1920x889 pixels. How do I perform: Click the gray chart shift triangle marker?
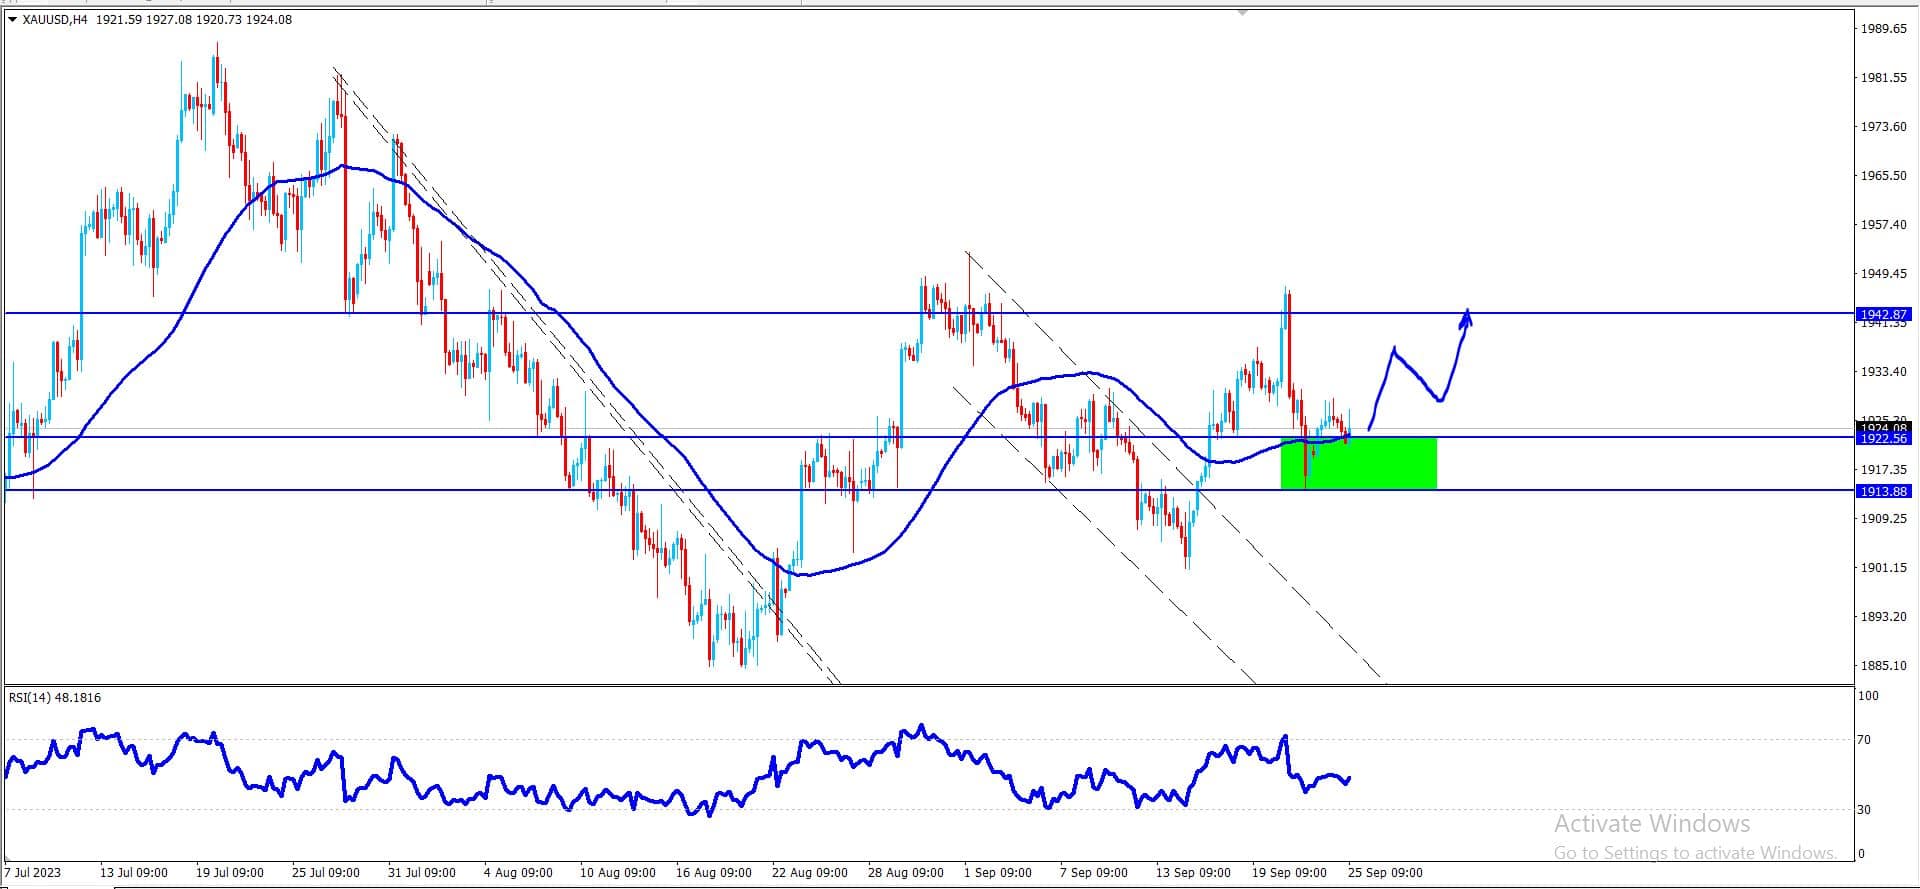1242,13
